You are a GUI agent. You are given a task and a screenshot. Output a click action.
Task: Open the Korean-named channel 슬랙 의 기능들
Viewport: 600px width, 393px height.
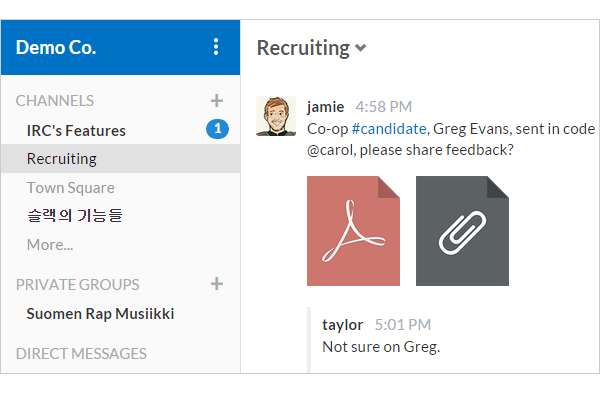pyautogui.click(x=75, y=215)
